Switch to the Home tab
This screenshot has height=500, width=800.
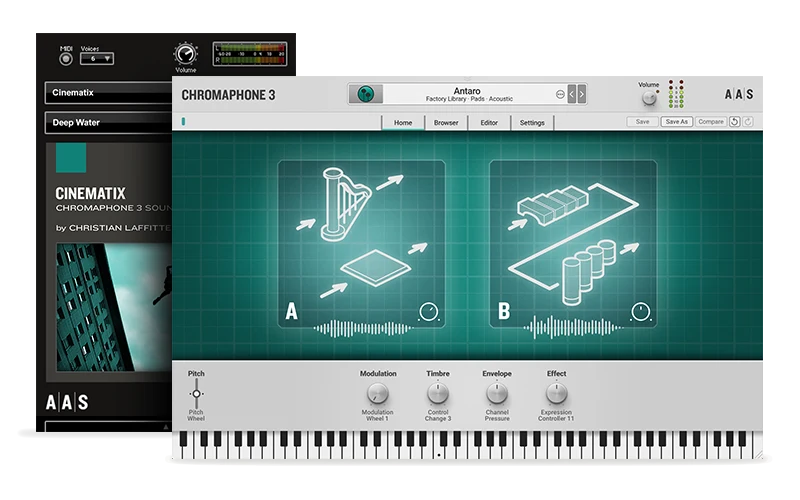coord(403,122)
